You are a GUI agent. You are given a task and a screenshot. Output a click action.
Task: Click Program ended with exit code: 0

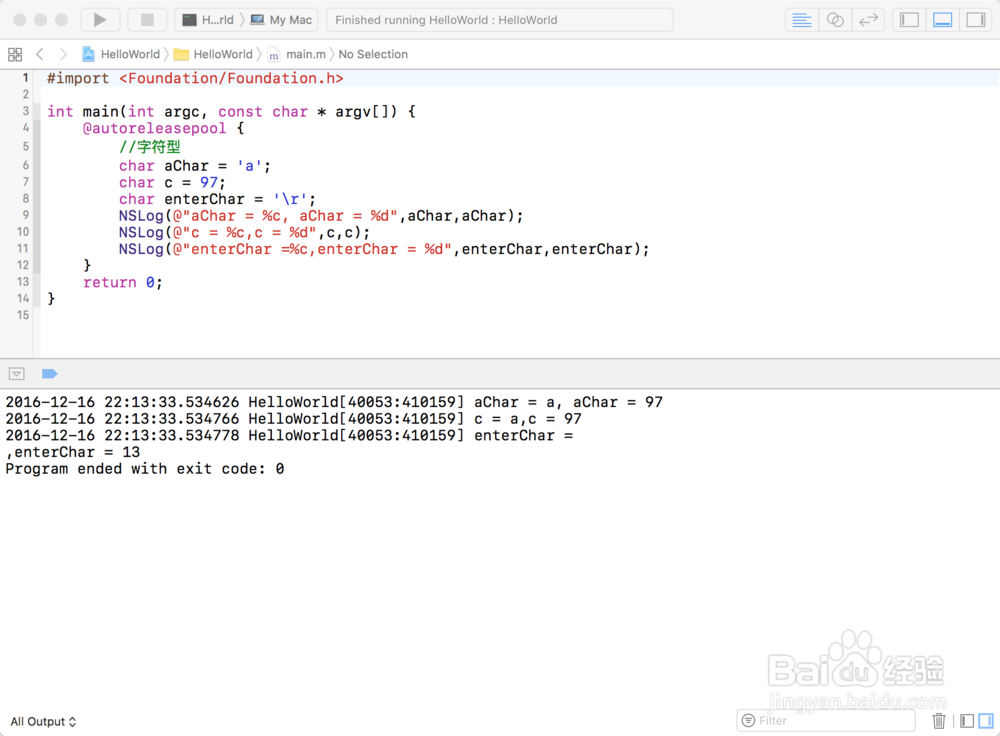[145, 469]
